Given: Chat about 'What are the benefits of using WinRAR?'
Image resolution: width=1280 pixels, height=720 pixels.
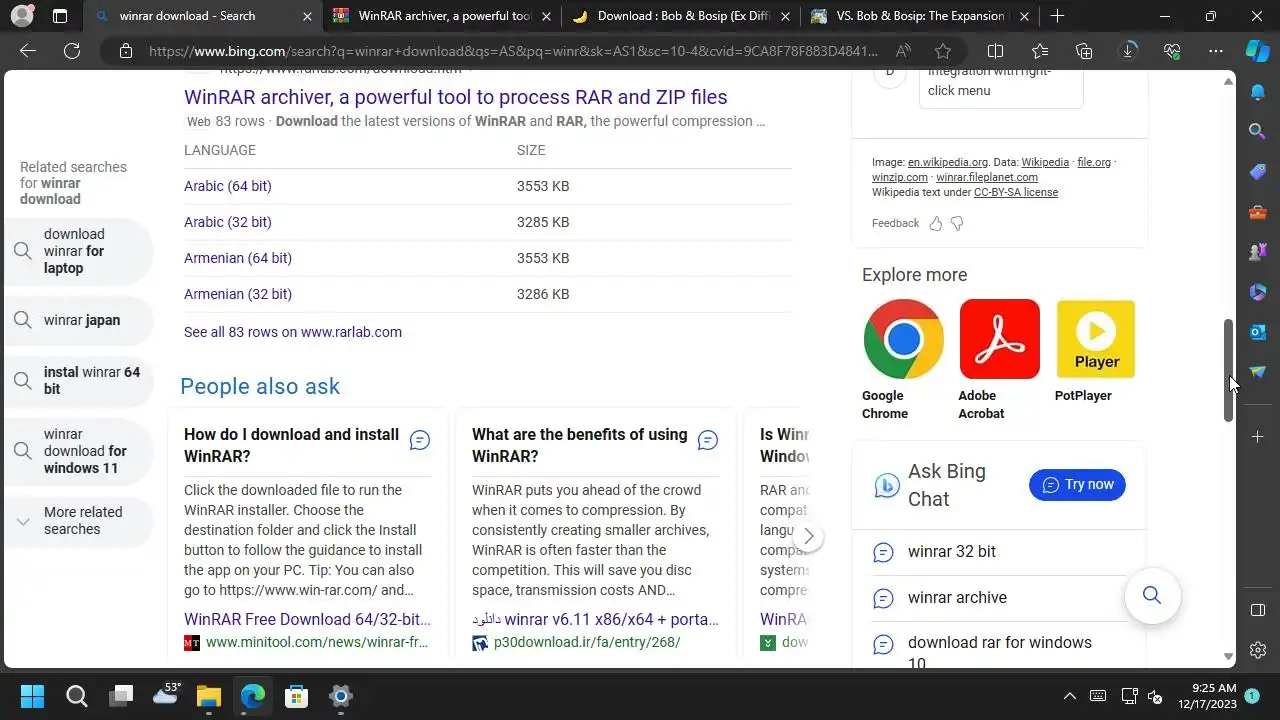Looking at the screenshot, I should click(x=708, y=440).
